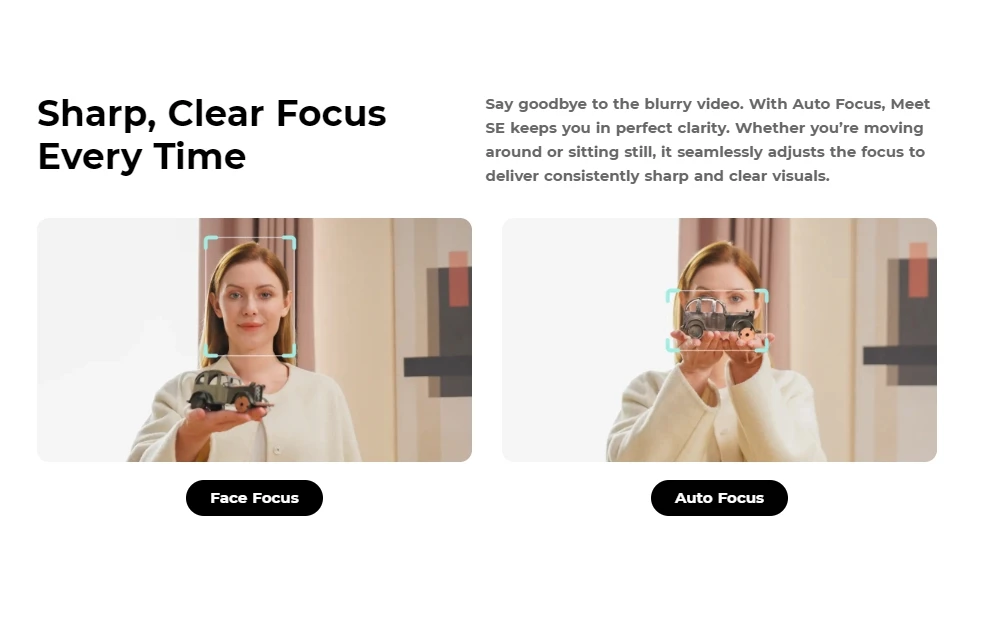
Task: Click the toy car in the Face Focus image
Action: coord(229,390)
